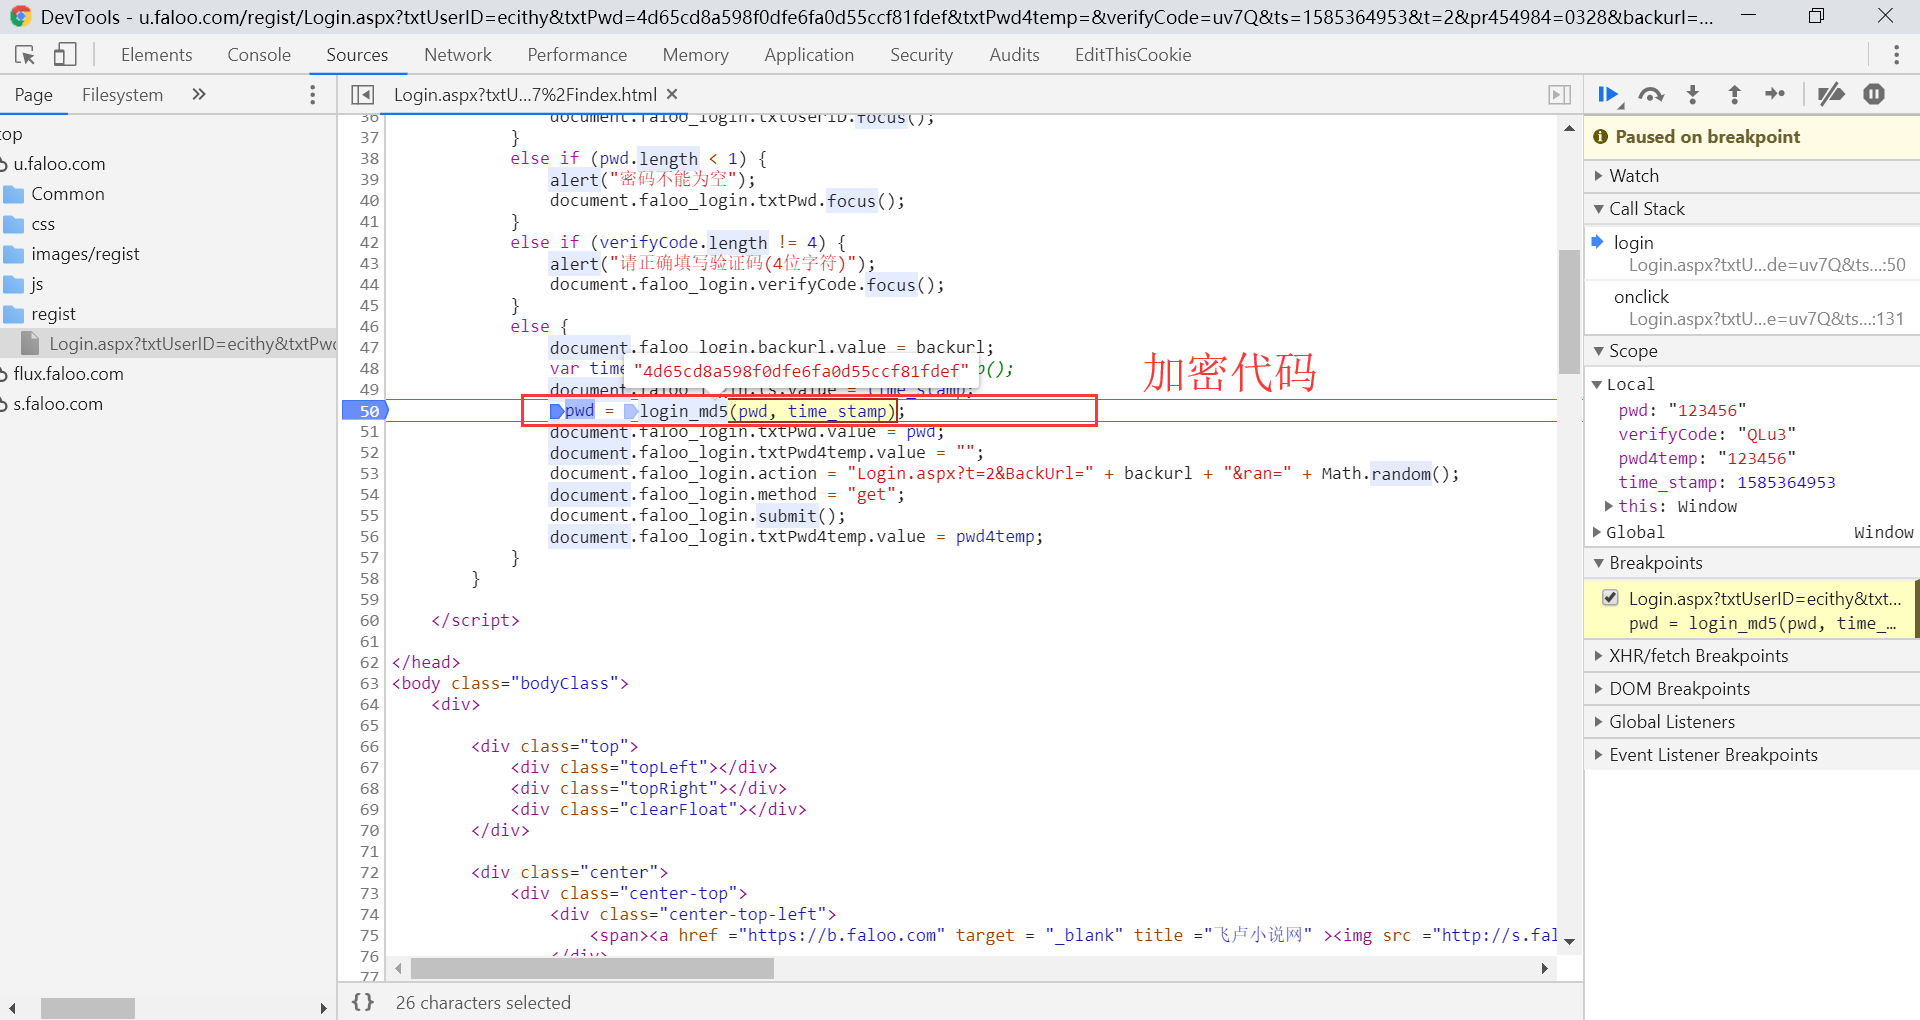Viewport: 1920px width, 1020px height.
Task: Expand Global Listeners section
Action: pos(1752,722)
